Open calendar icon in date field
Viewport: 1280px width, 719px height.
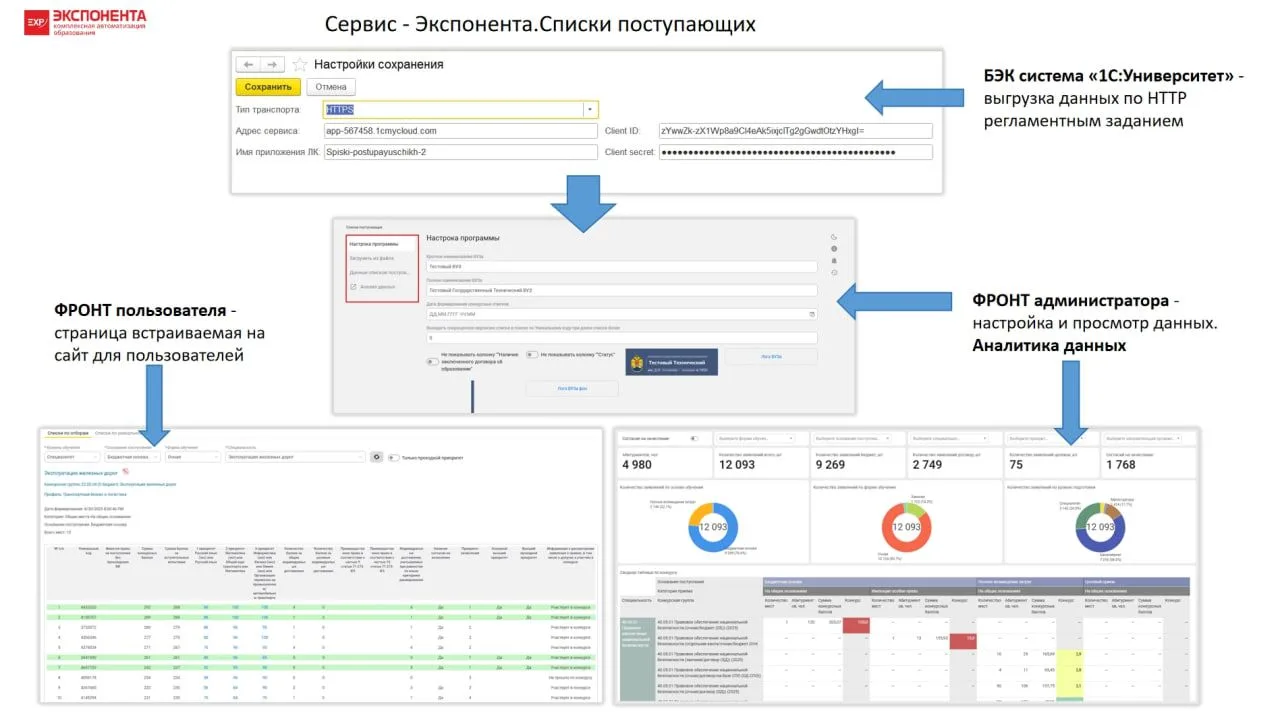811,314
